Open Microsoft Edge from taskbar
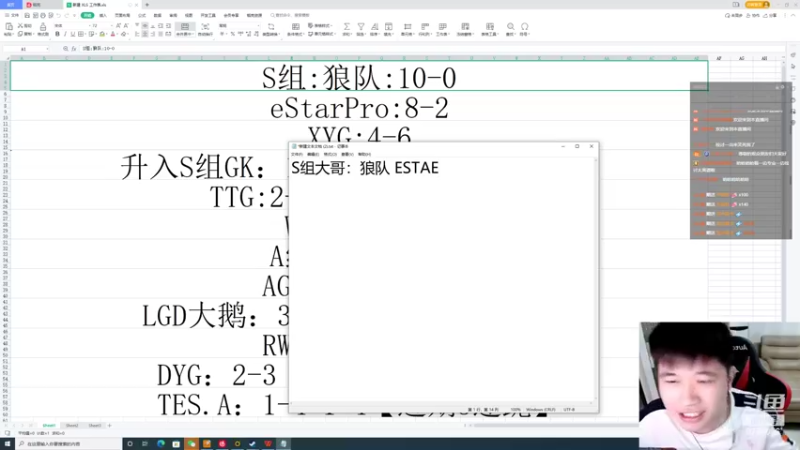This screenshot has width=800, height=450. (161, 444)
